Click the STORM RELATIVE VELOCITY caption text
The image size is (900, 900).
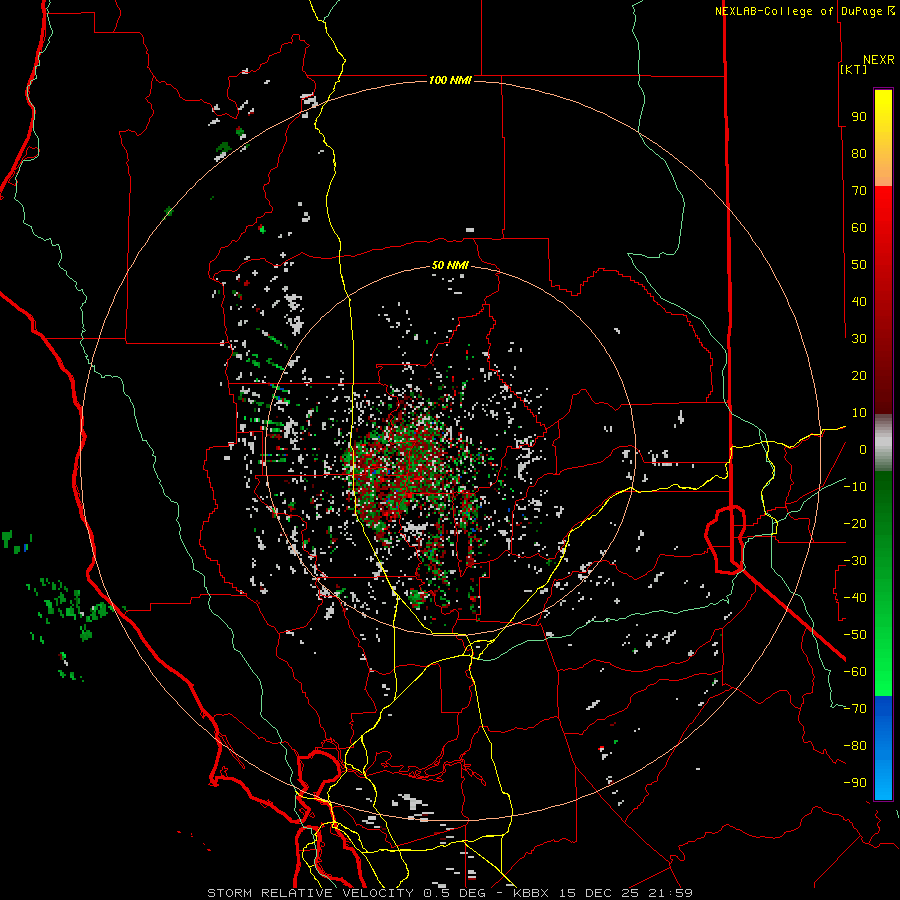pyautogui.click(x=310, y=893)
